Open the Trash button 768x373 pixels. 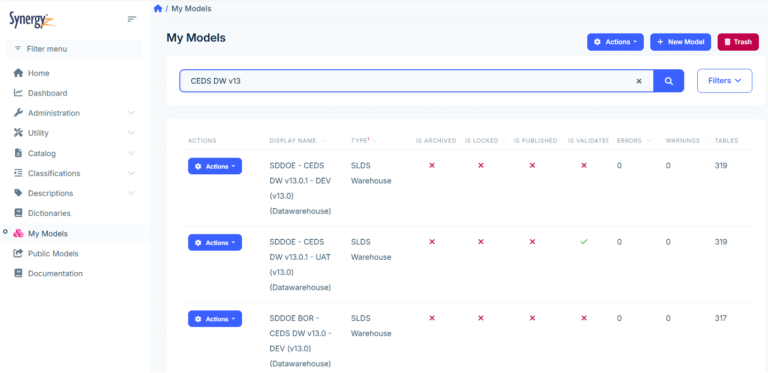738,42
